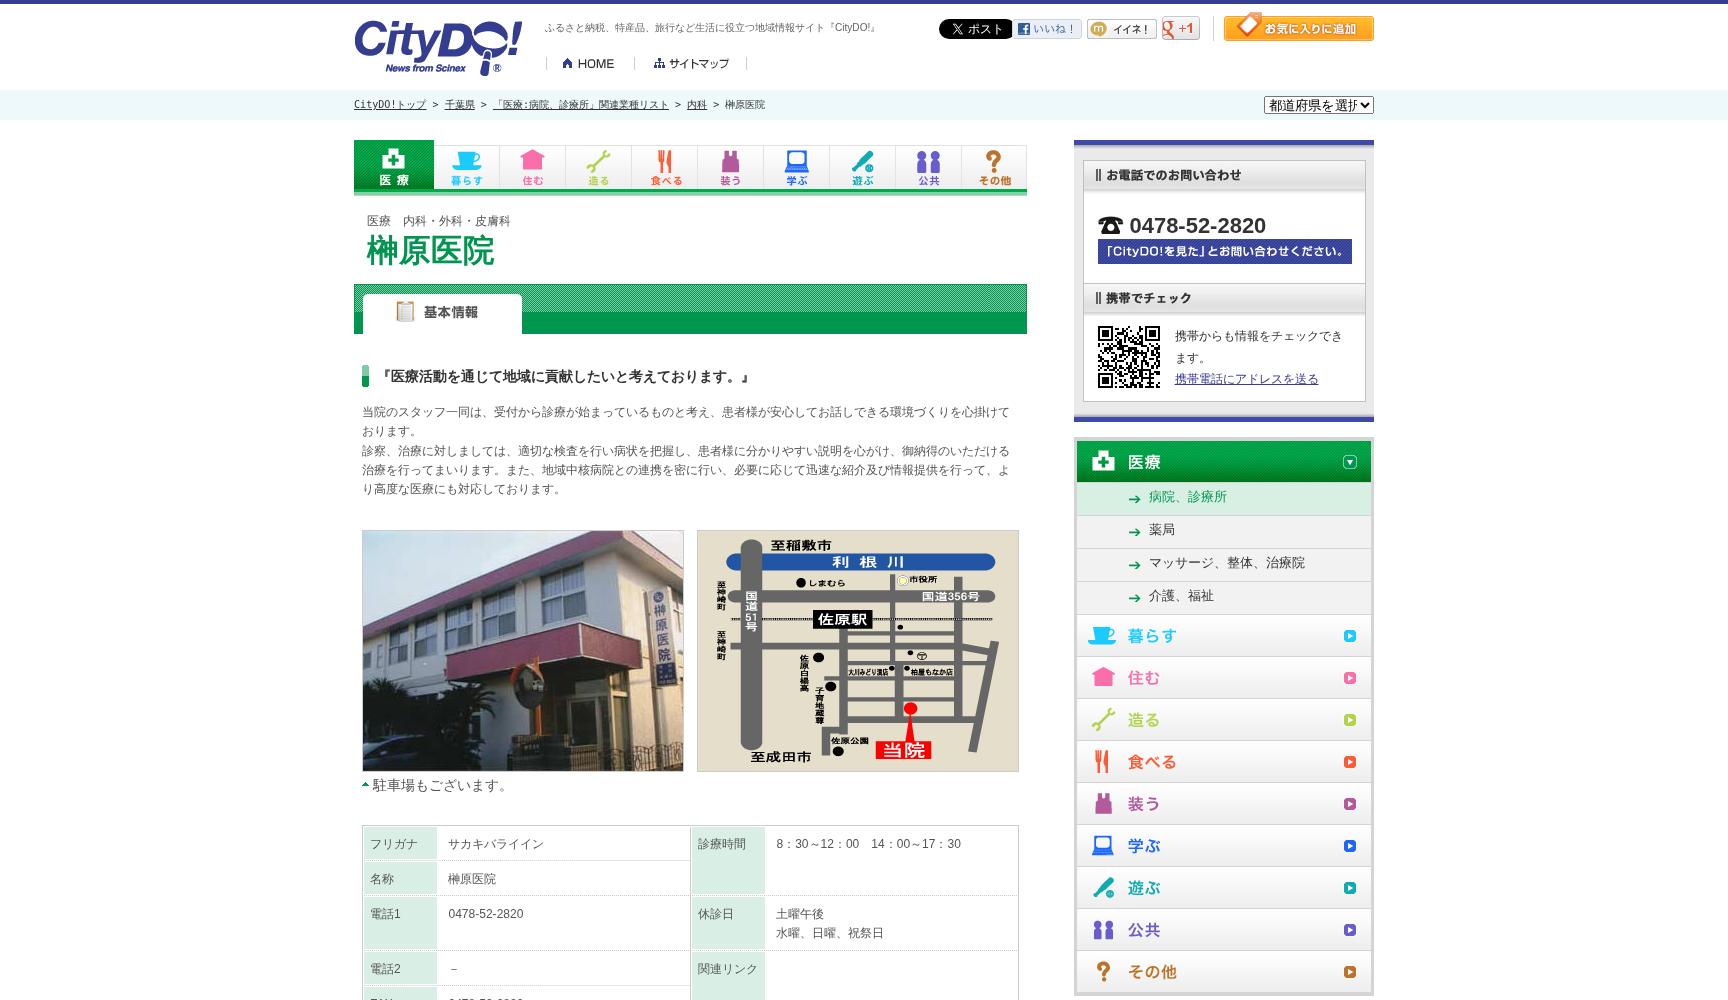Click the 造る wrench icon in sidebar

point(1103,720)
